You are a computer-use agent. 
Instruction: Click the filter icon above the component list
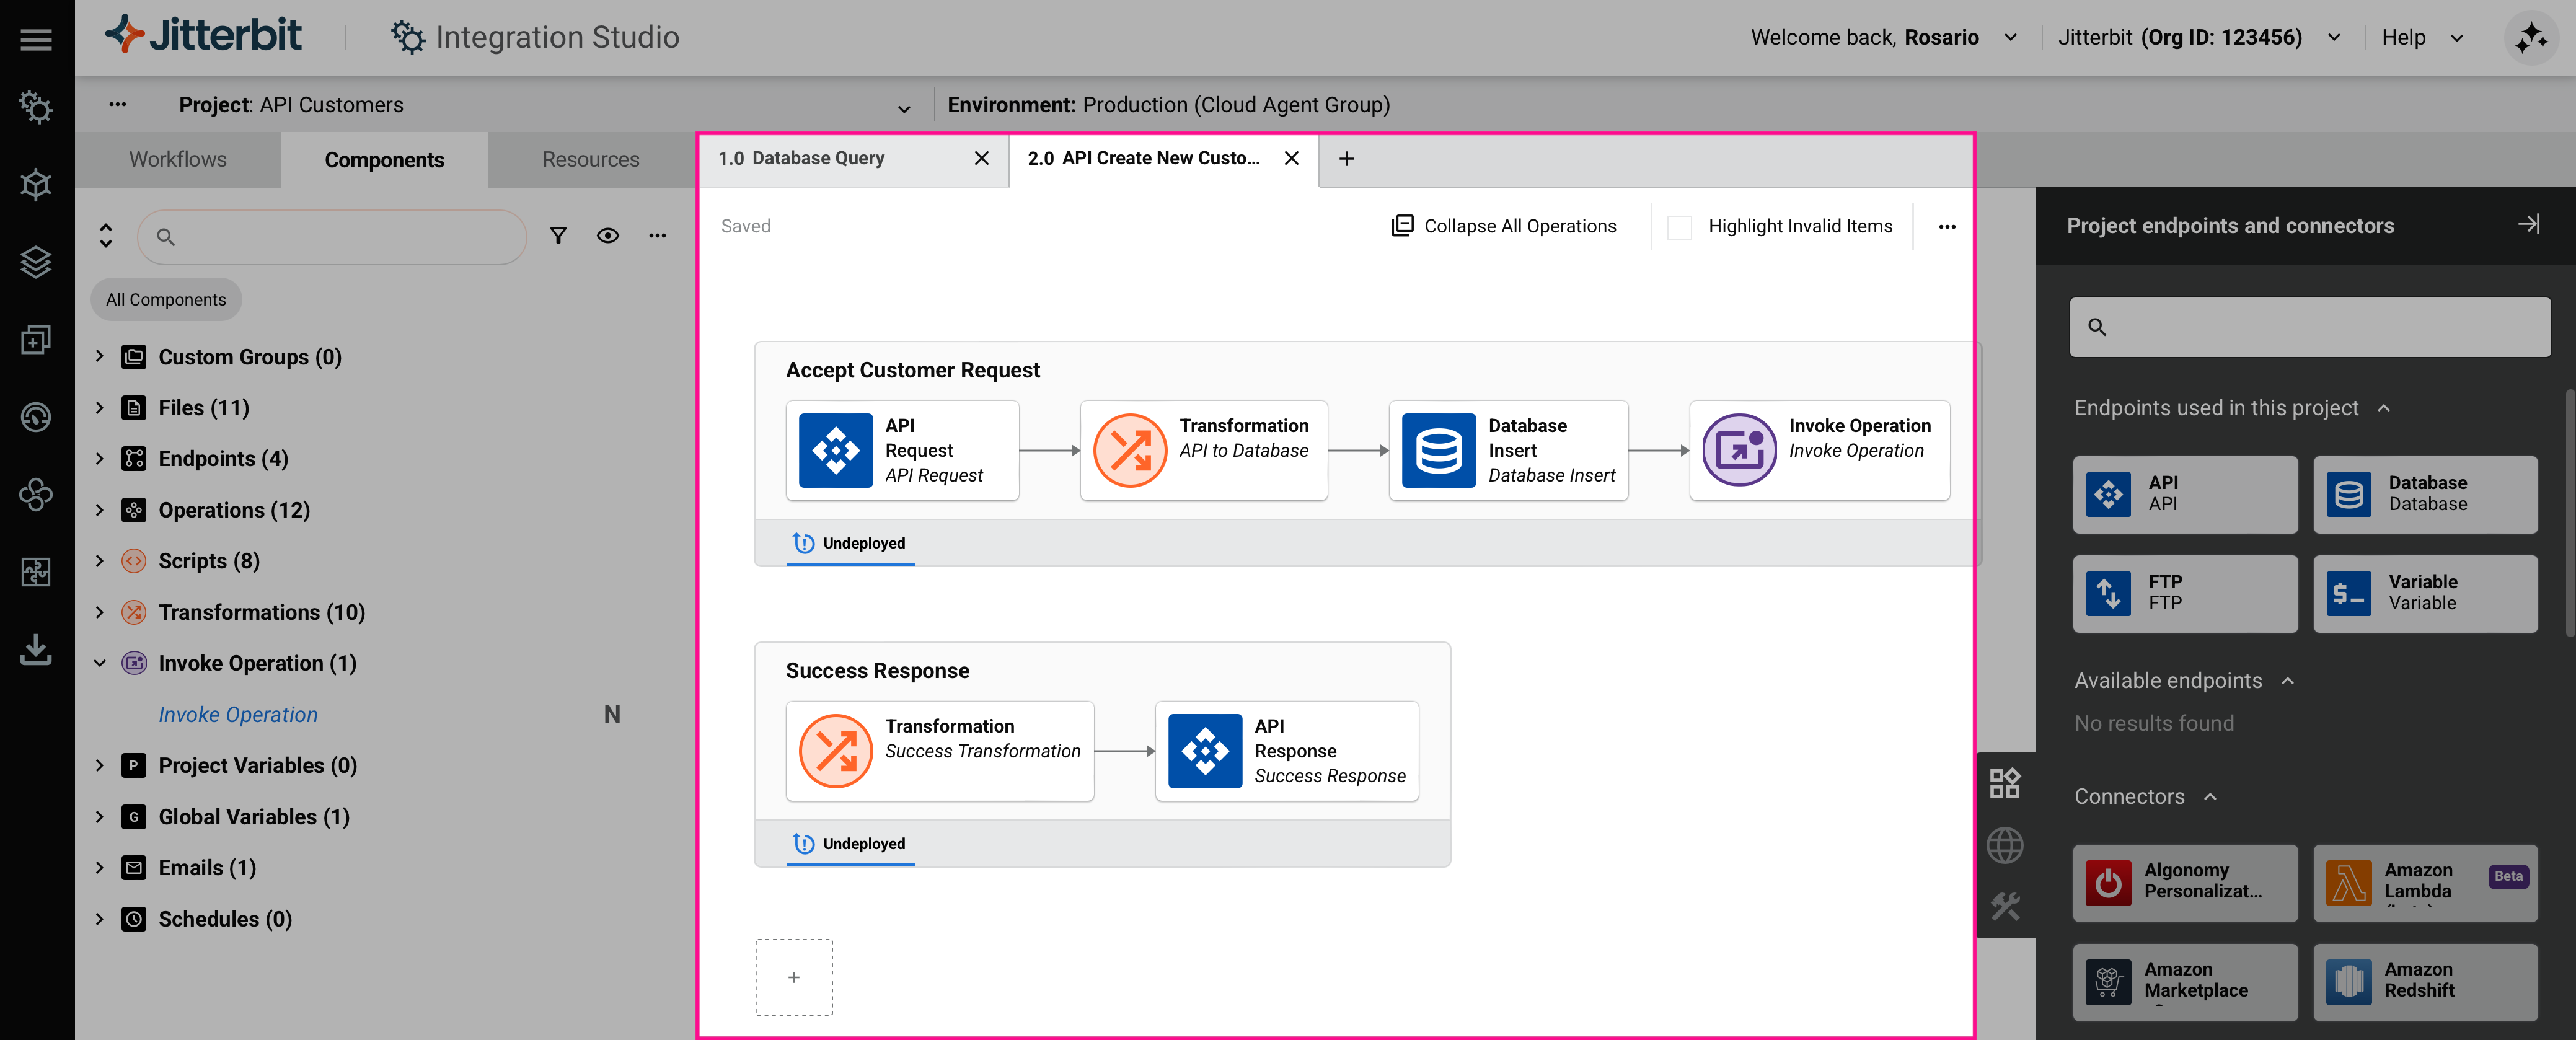click(558, 236)
